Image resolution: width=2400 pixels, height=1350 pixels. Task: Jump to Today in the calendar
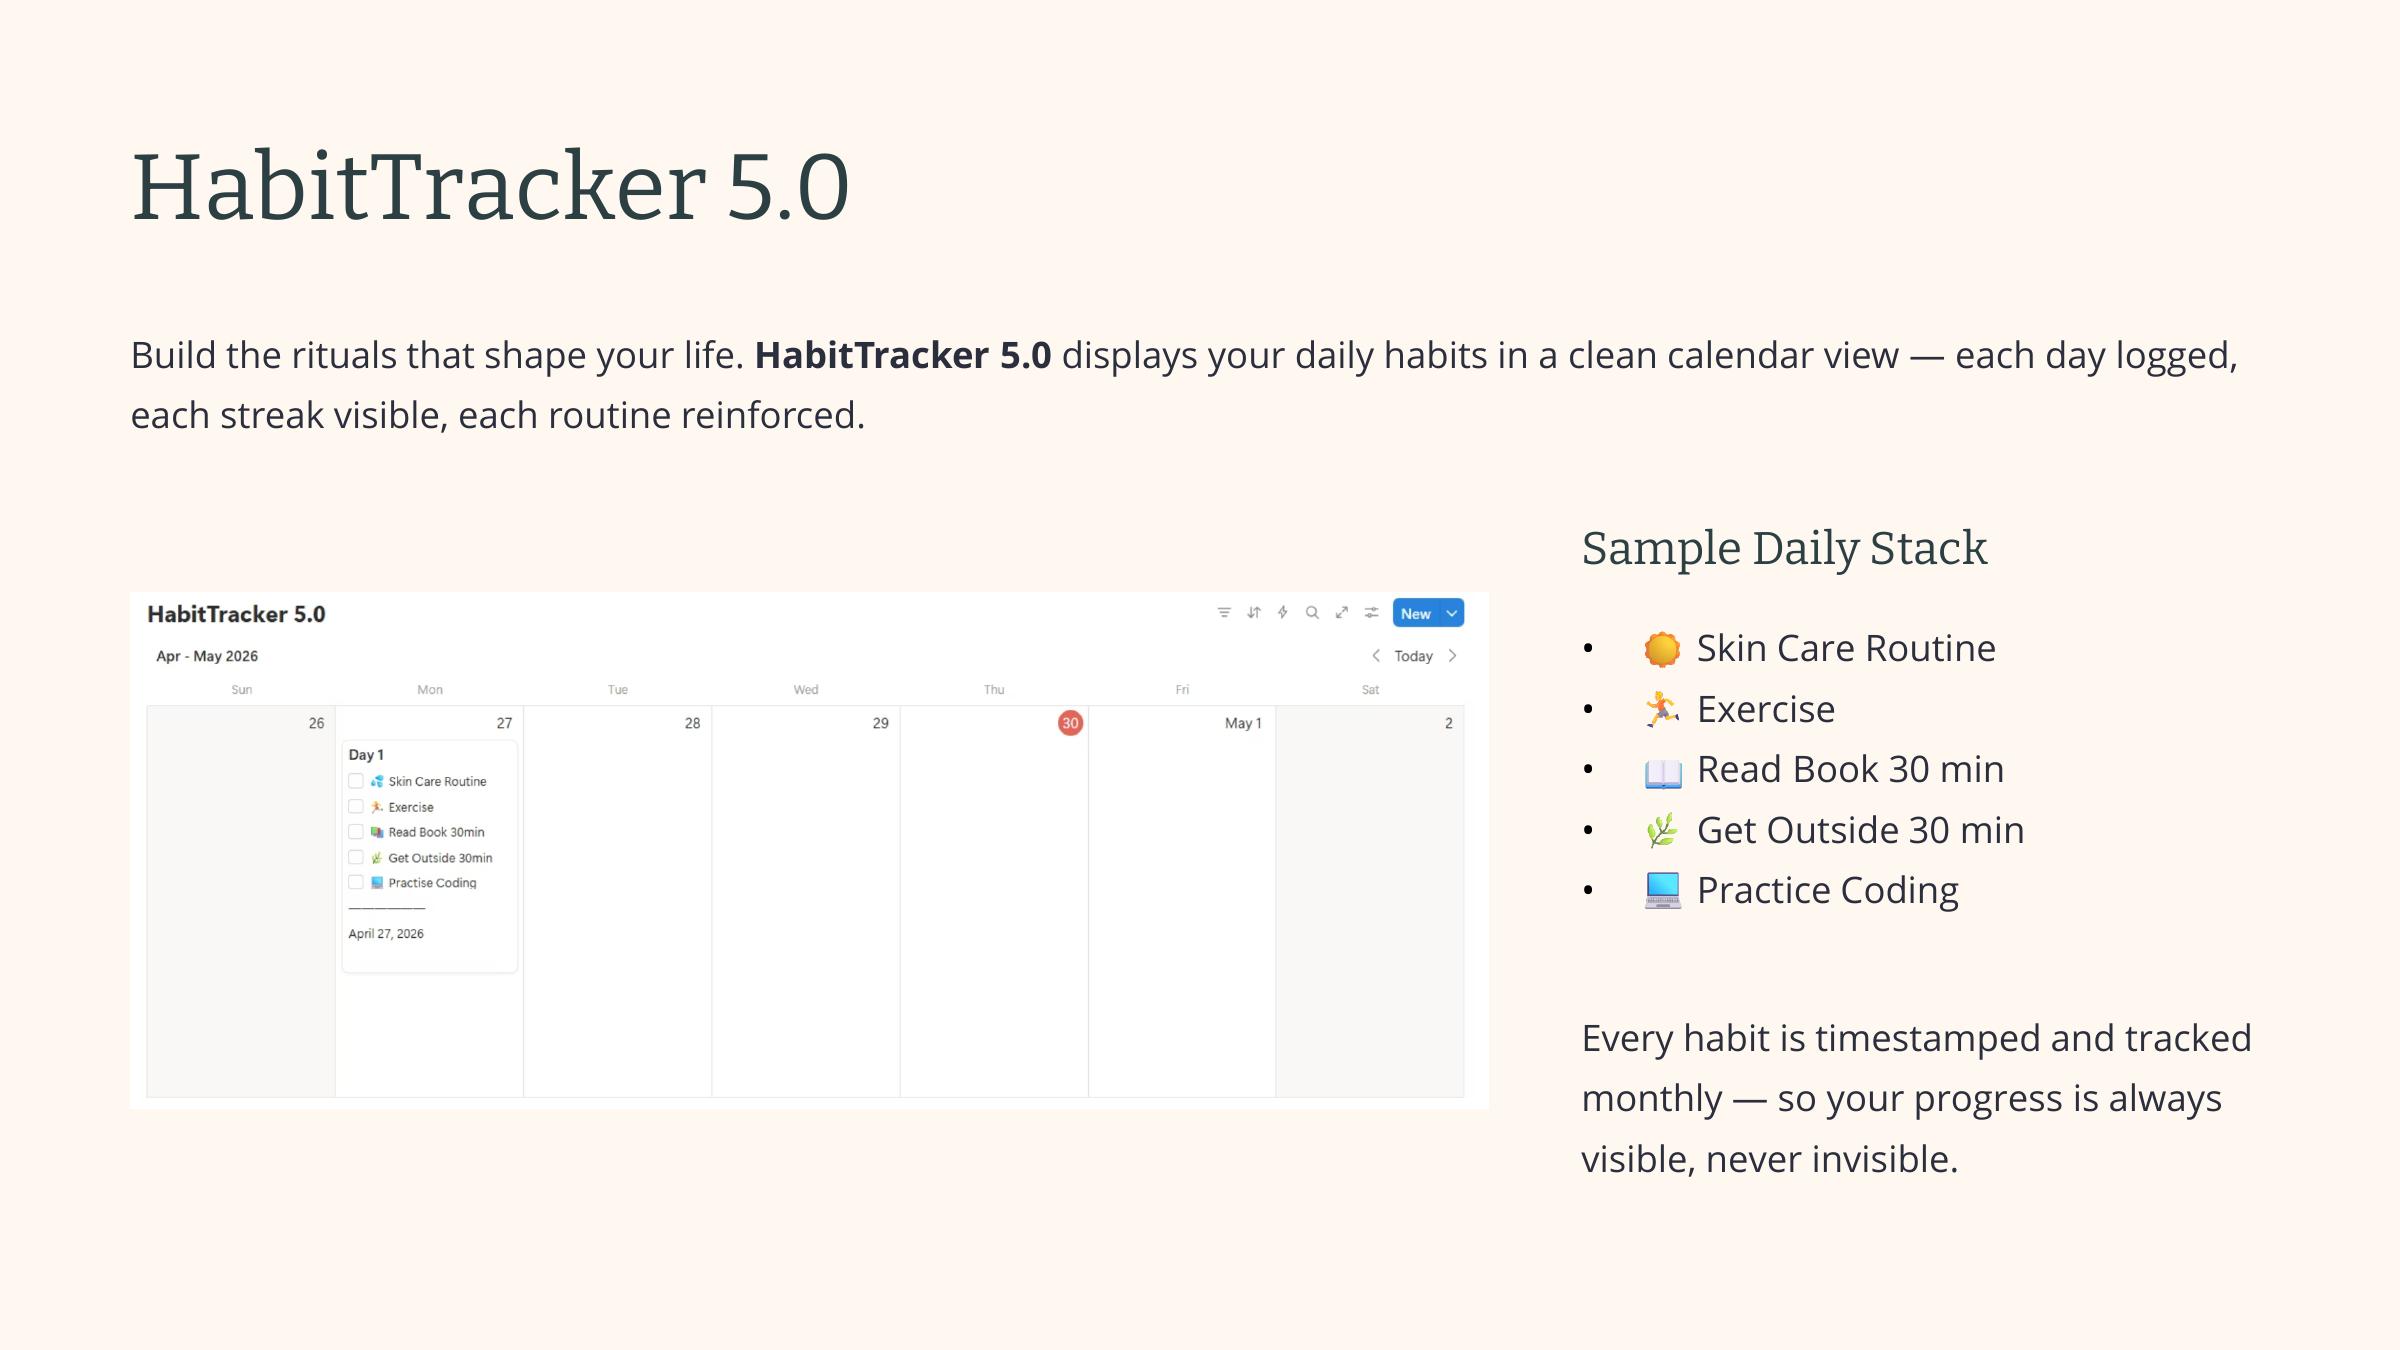tap(1413, 656)
